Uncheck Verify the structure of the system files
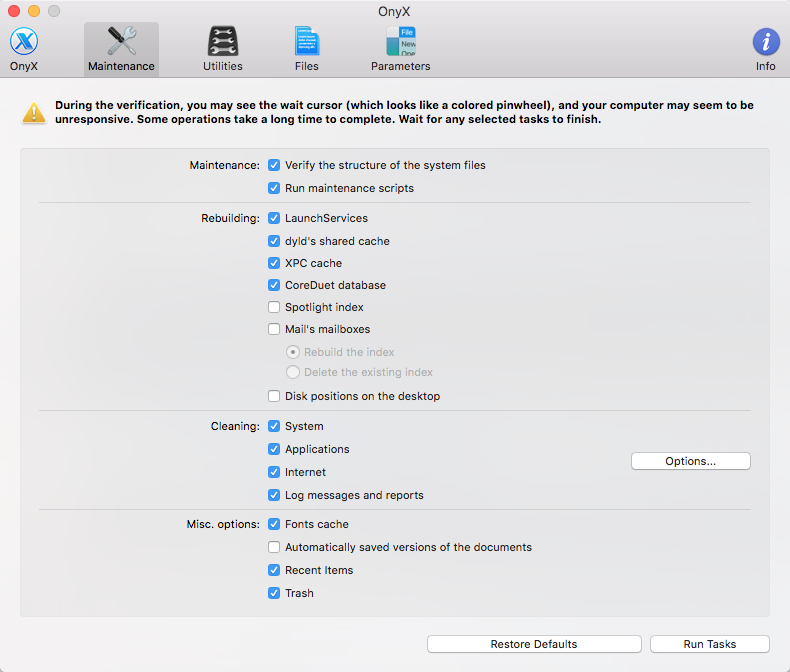 click(x=274, y=165)
